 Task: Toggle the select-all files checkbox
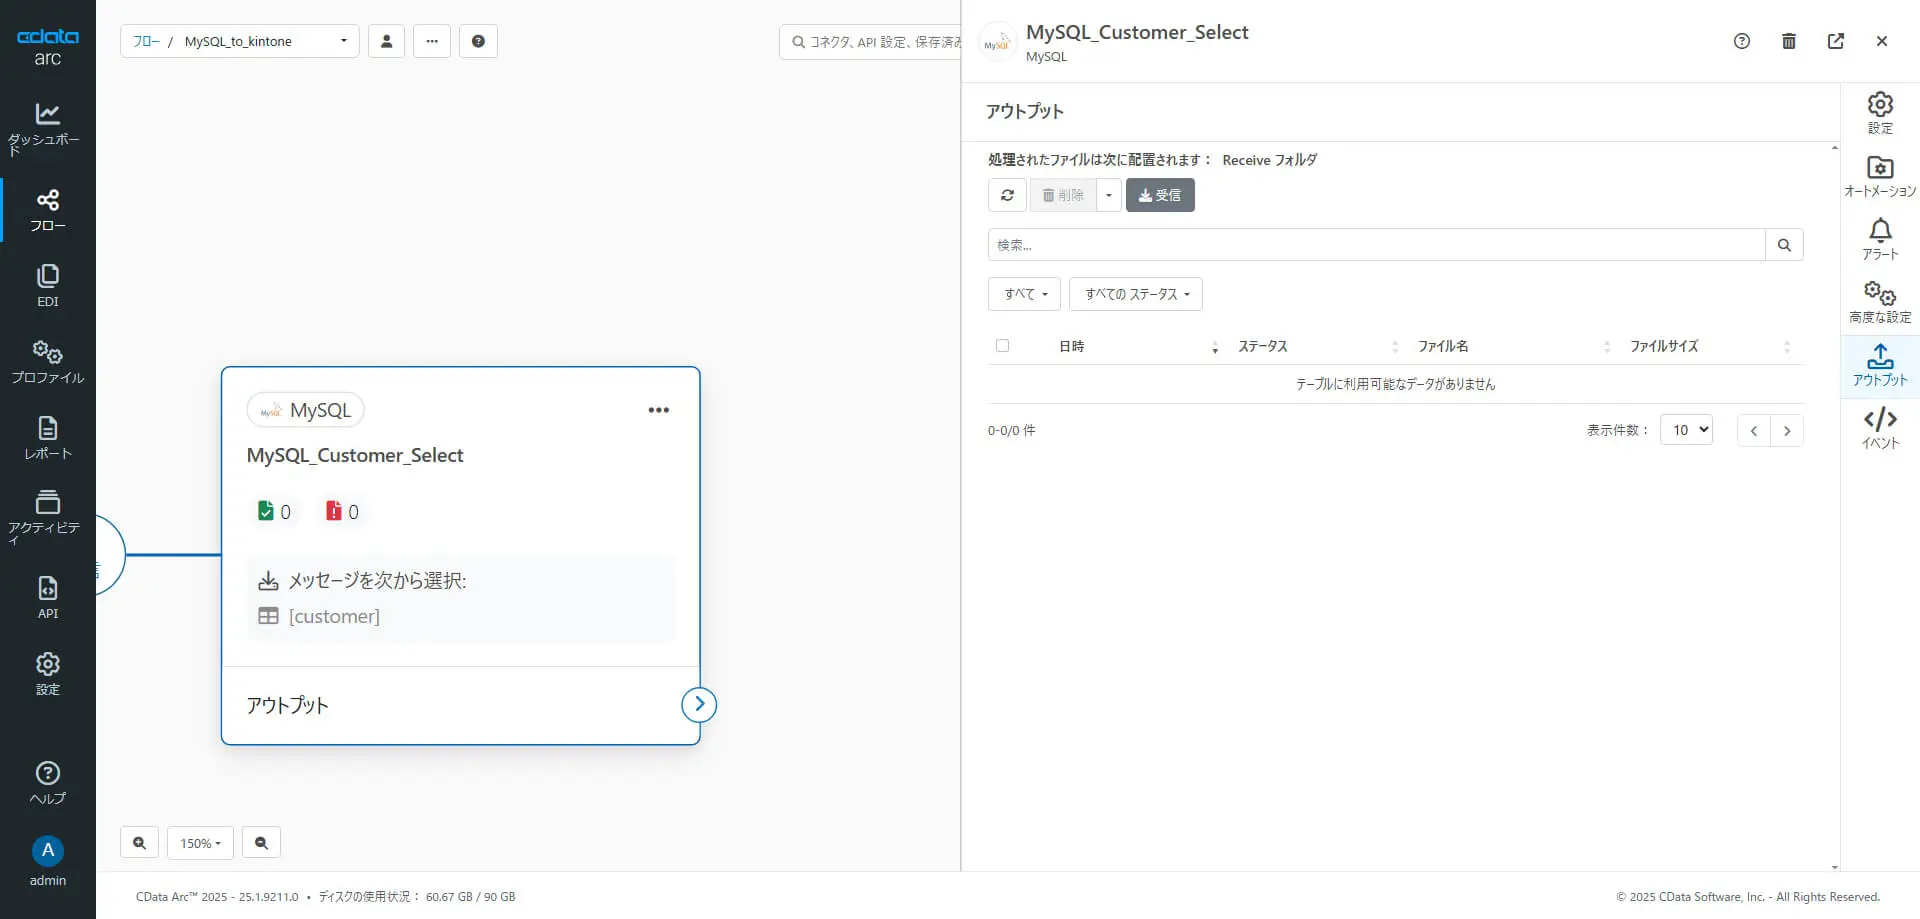tap(1002, 346)
